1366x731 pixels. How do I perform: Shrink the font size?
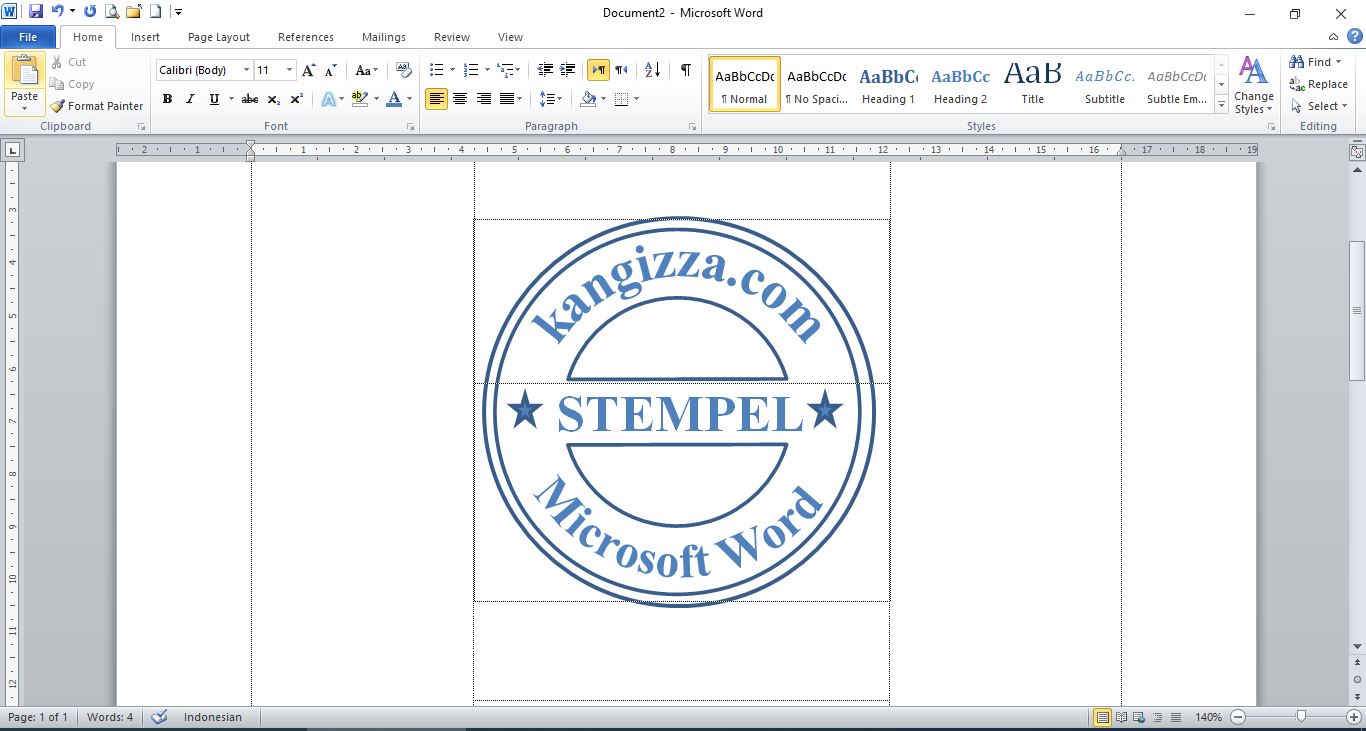click(x=331, y=70)
